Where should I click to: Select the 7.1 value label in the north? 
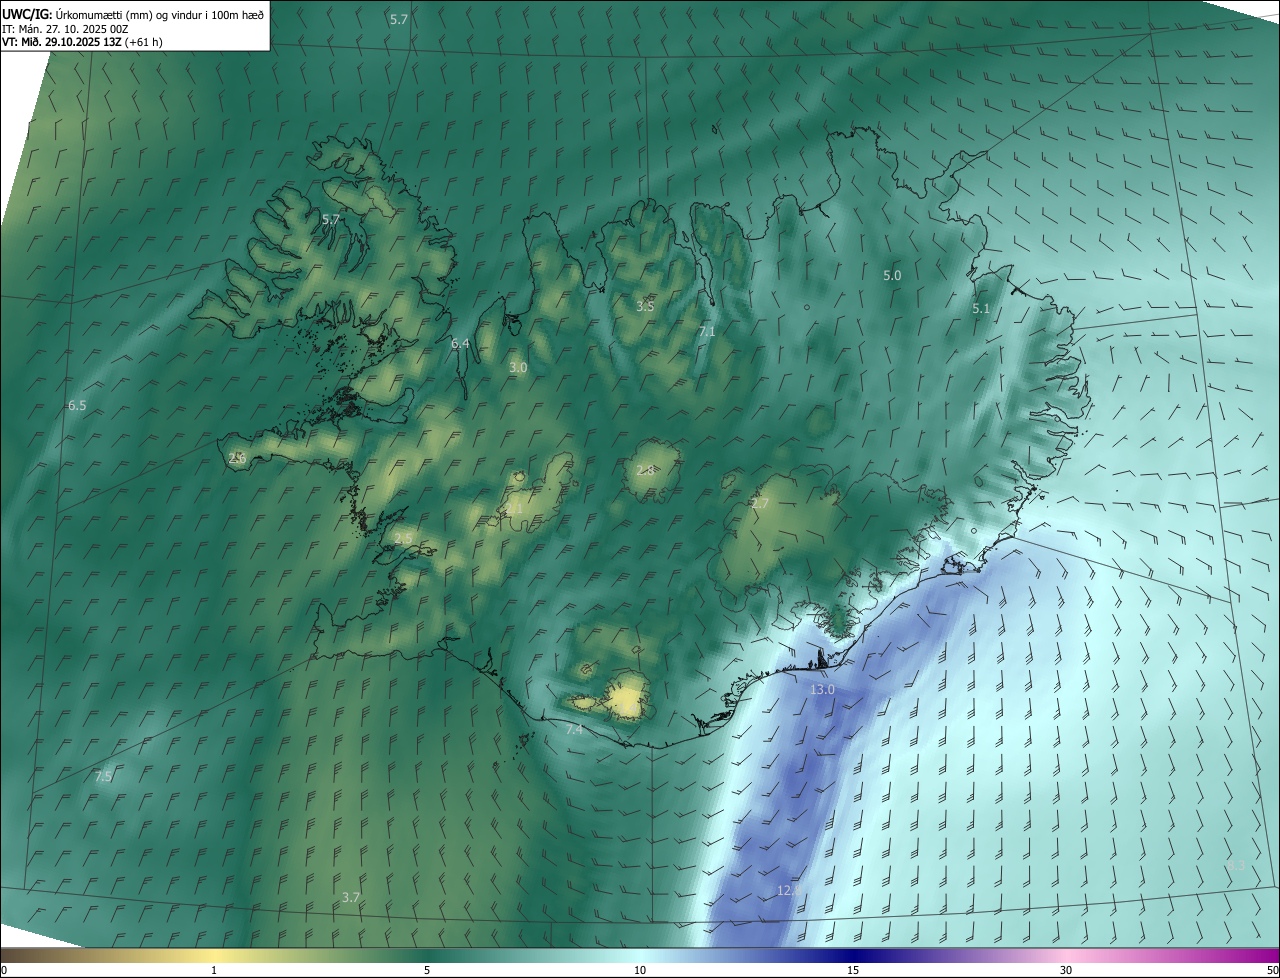coord(707,331)
